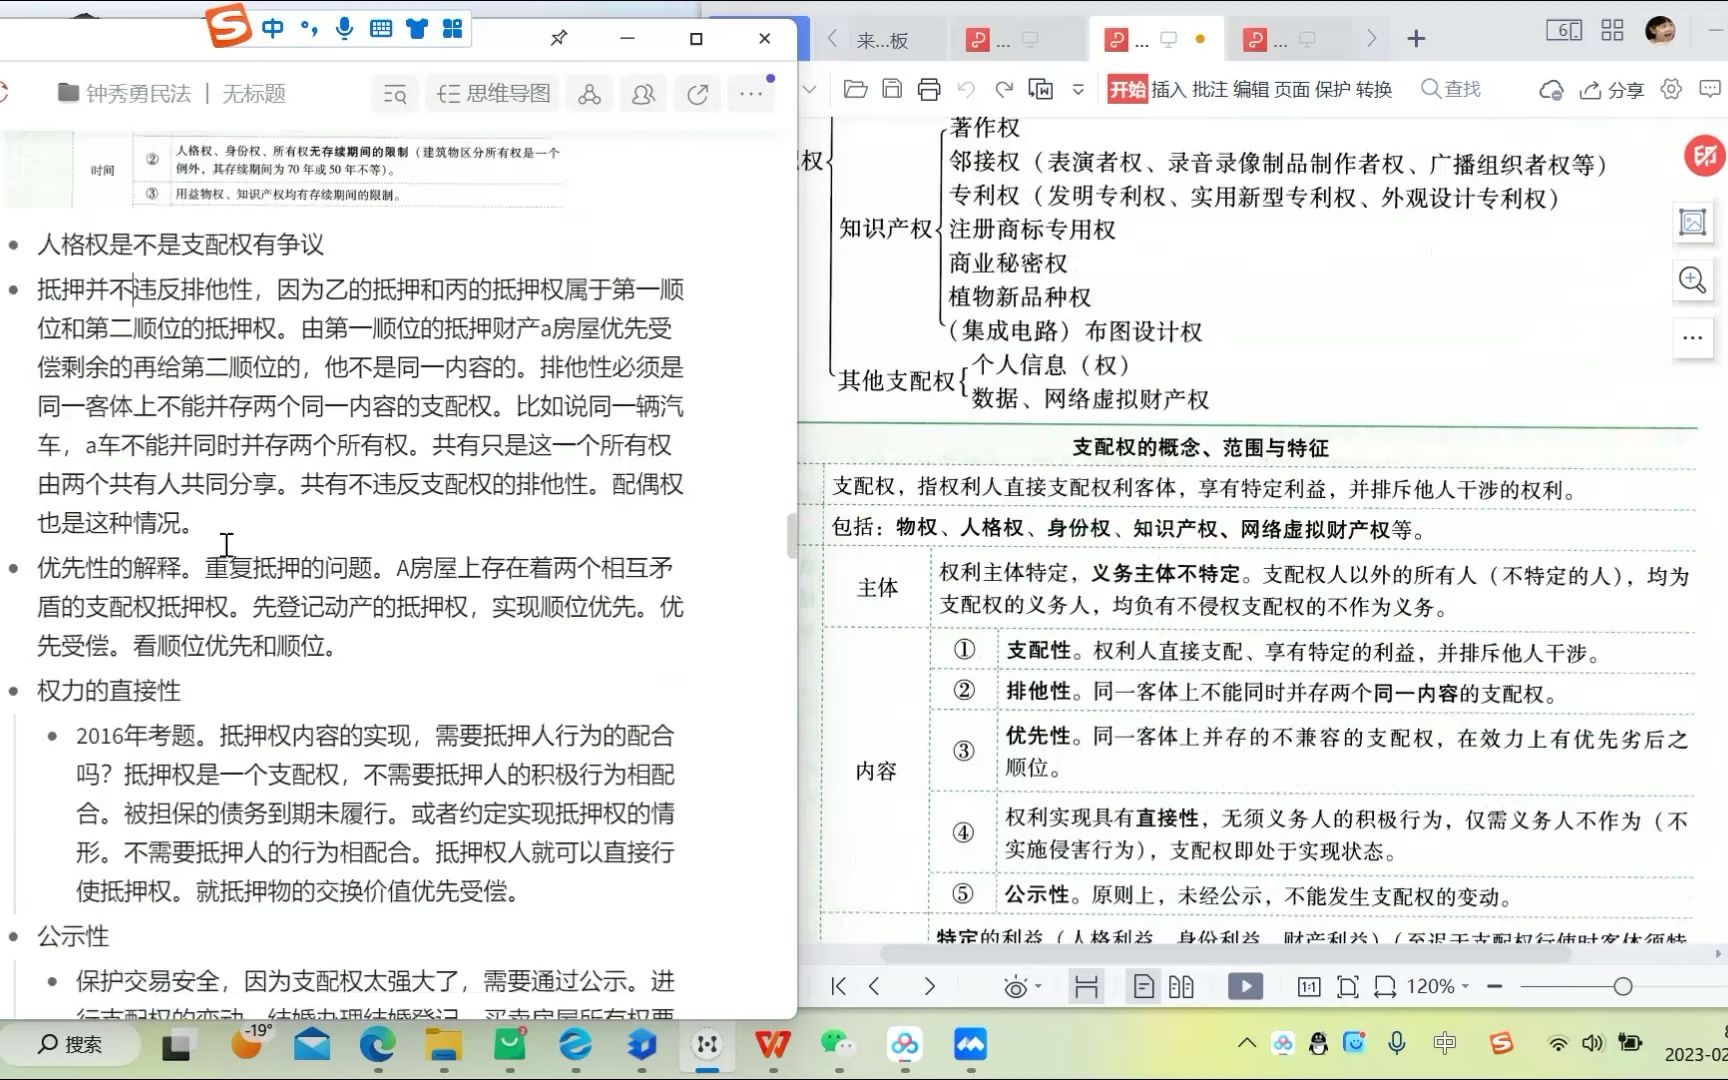Screen dimensions: 1728x1080
Task: Click the 无标题 note title
Action: click(254, 93)
